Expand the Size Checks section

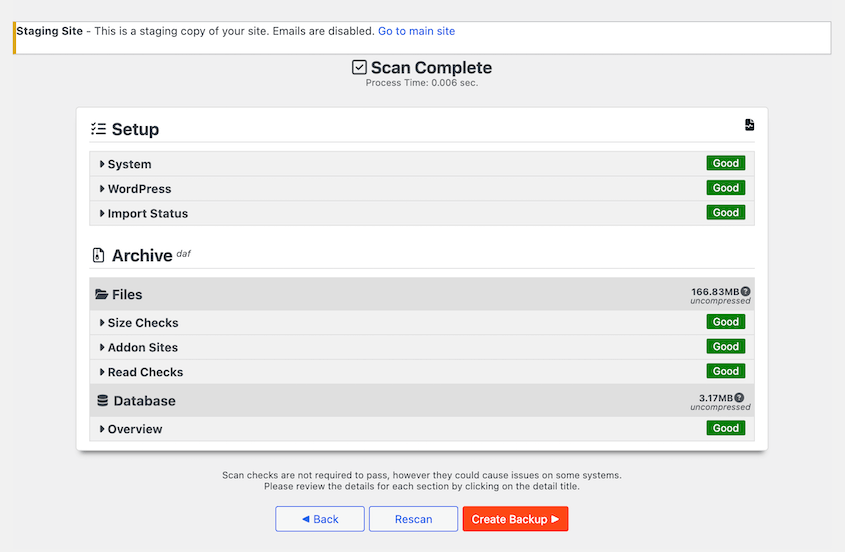pos(142,323)
